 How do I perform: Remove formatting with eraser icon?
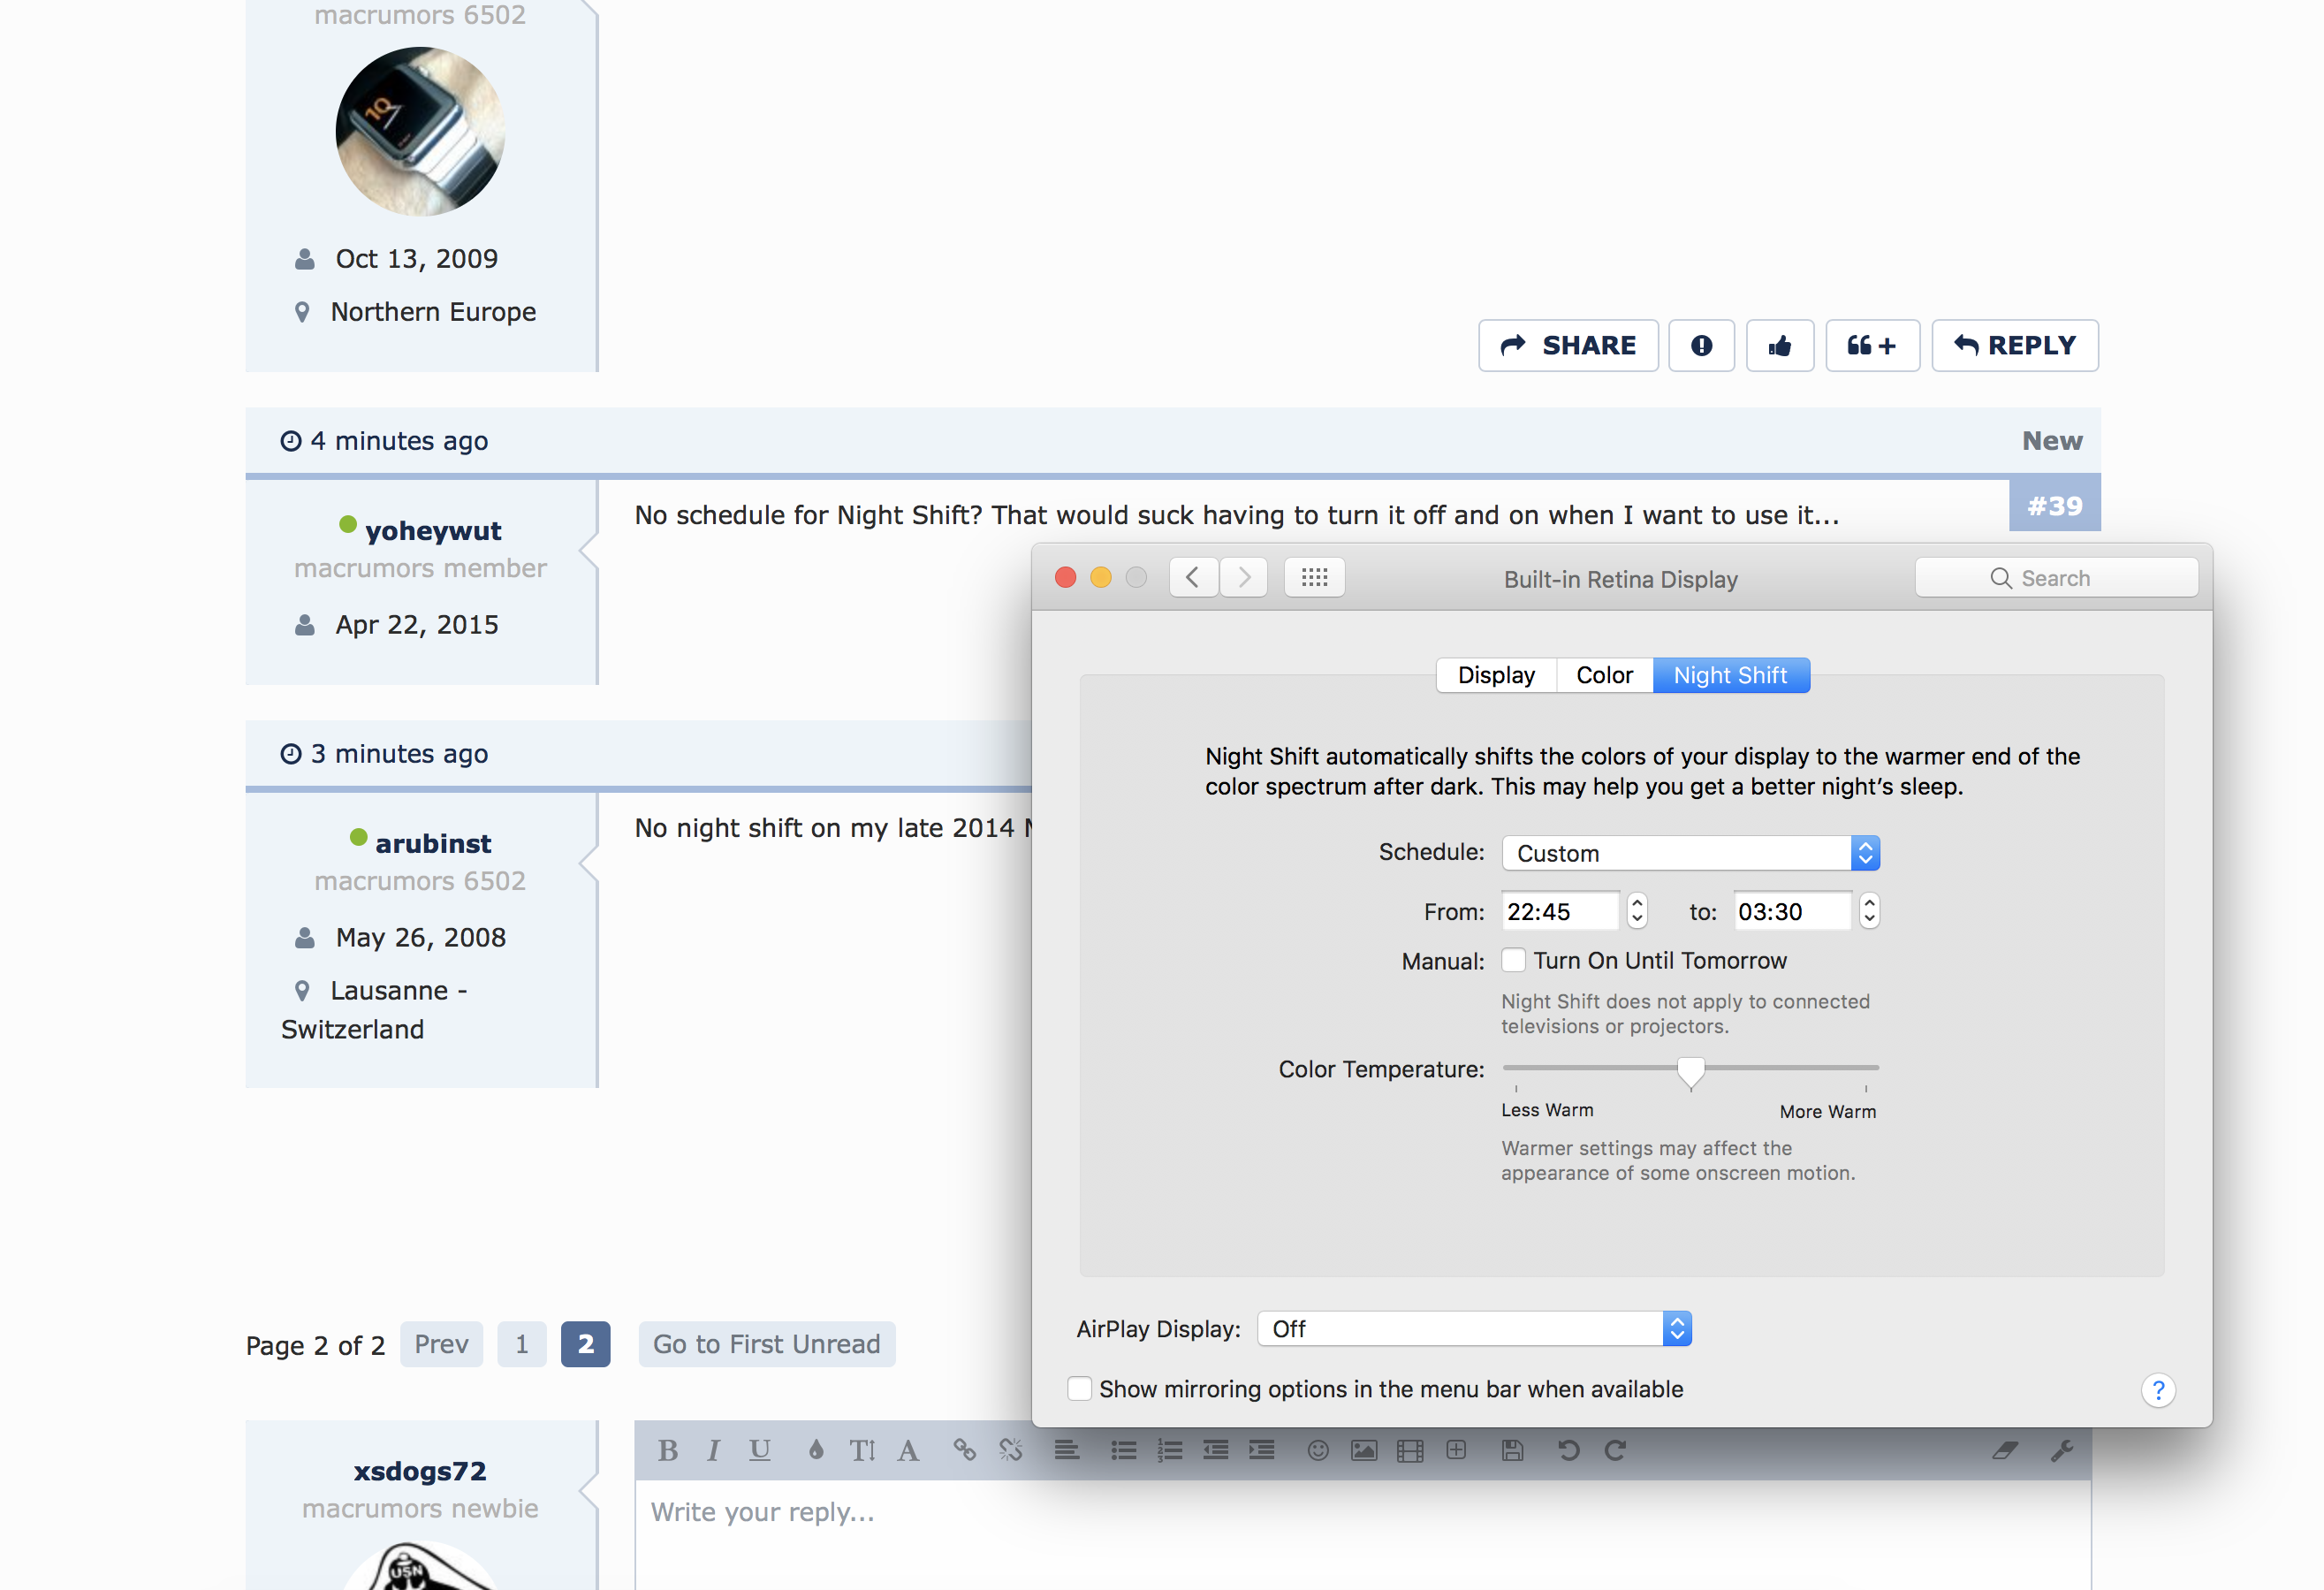coord(2005,1450)
